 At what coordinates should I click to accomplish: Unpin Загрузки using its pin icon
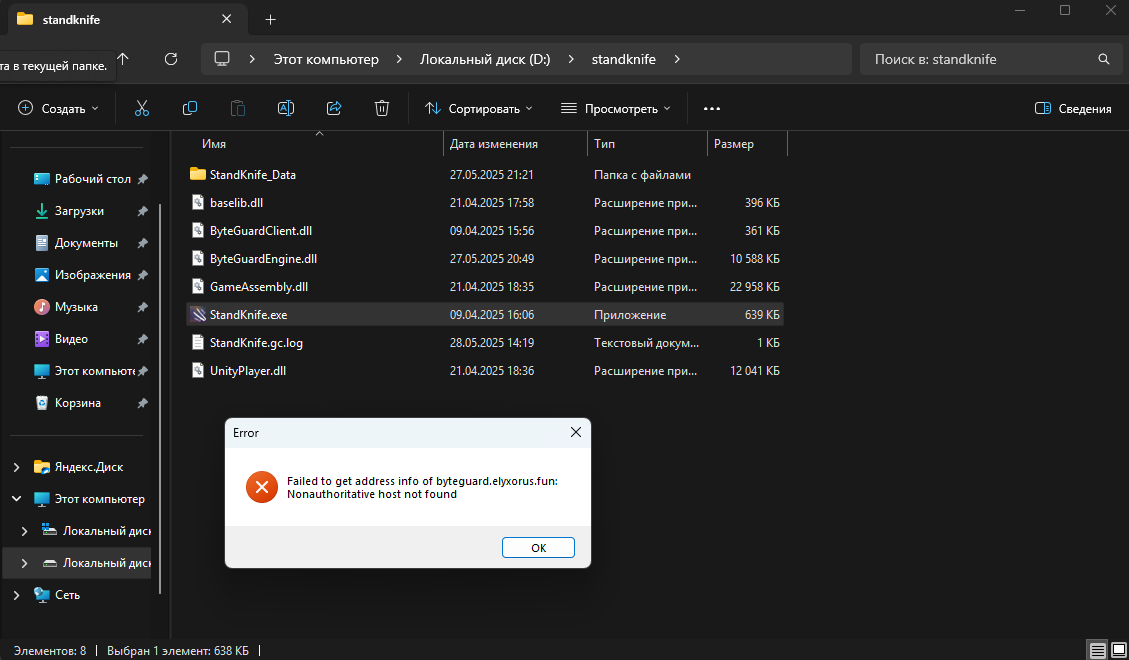(143, 211)
